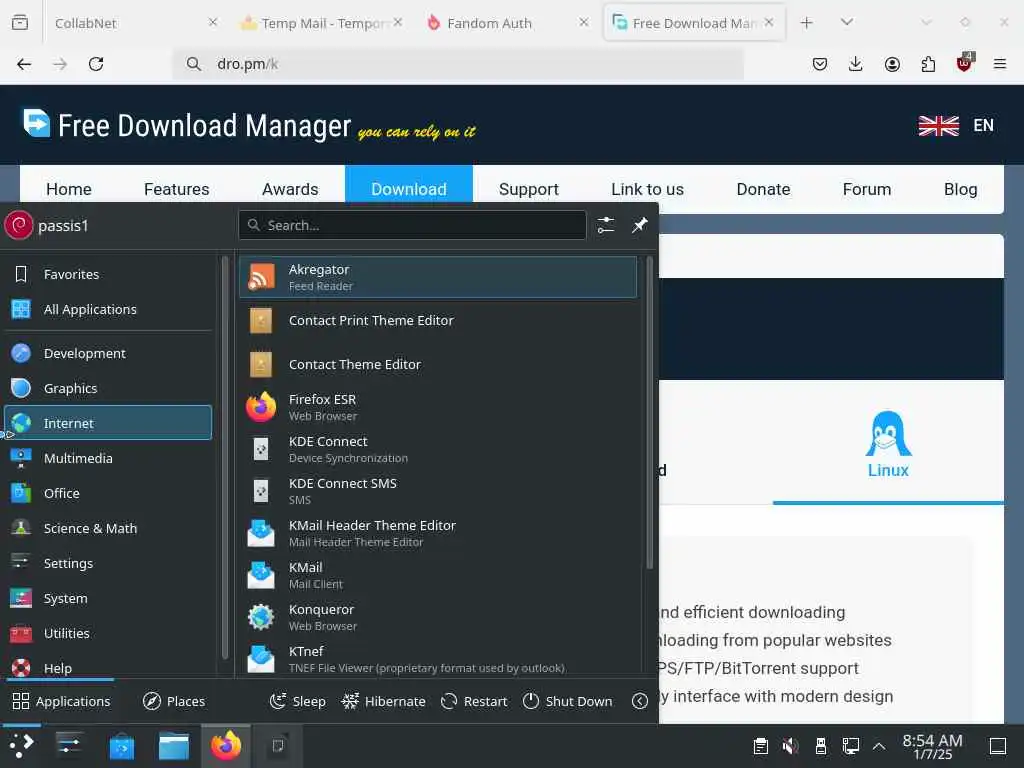Select Favorites category
Image resolution: width=1024 pixels, height=768 pixels.
(x=108, y=274)
